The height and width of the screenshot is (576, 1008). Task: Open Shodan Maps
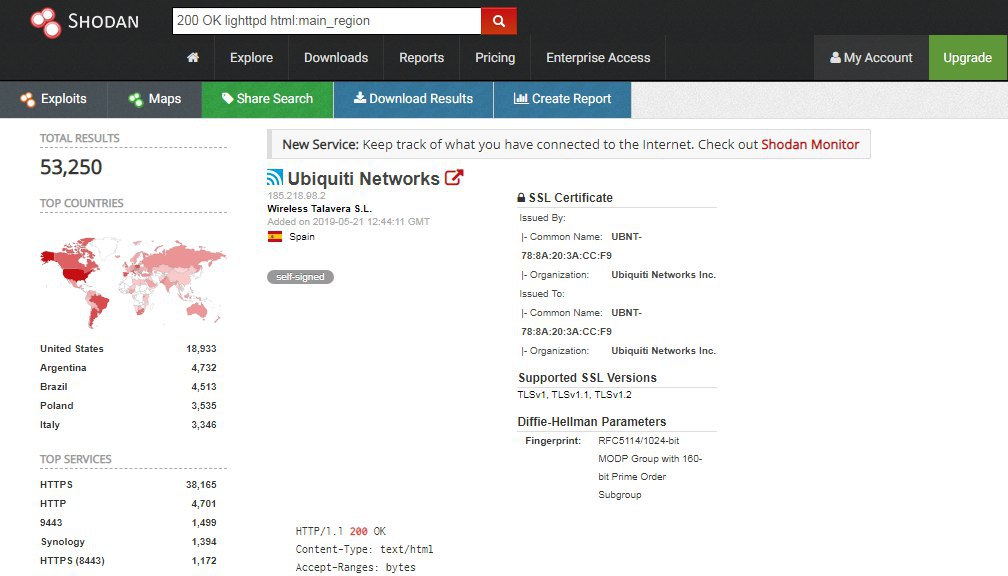coord(155,99)
